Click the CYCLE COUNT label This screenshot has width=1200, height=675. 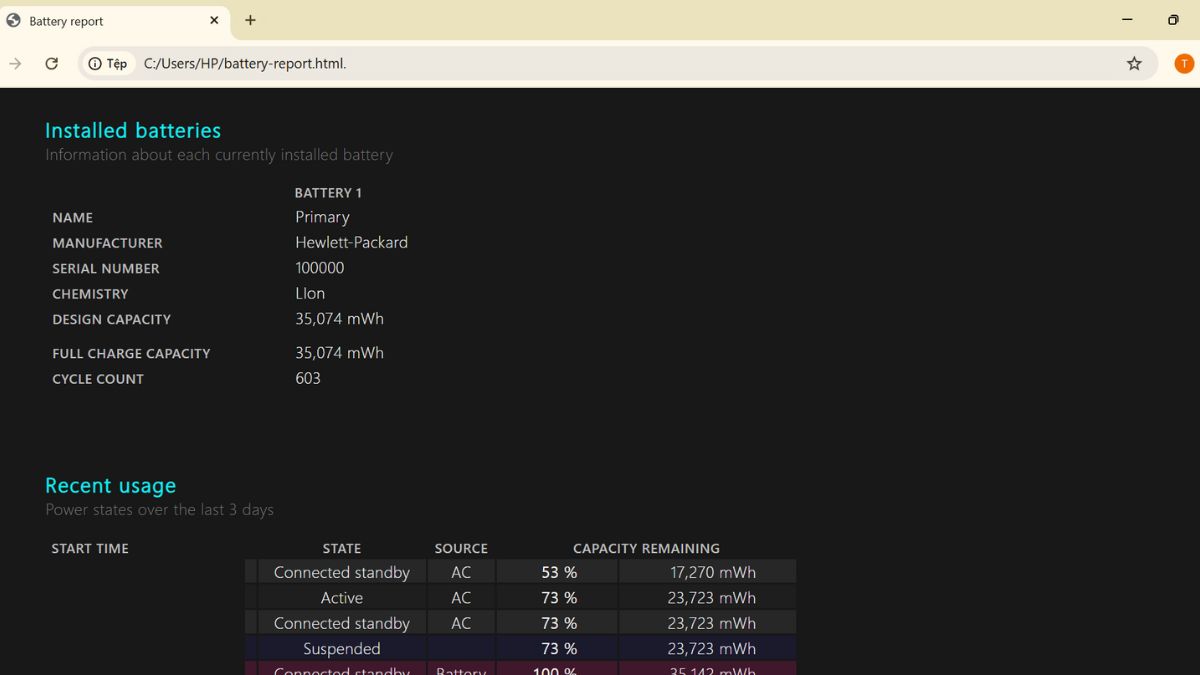tap(98, 379)
